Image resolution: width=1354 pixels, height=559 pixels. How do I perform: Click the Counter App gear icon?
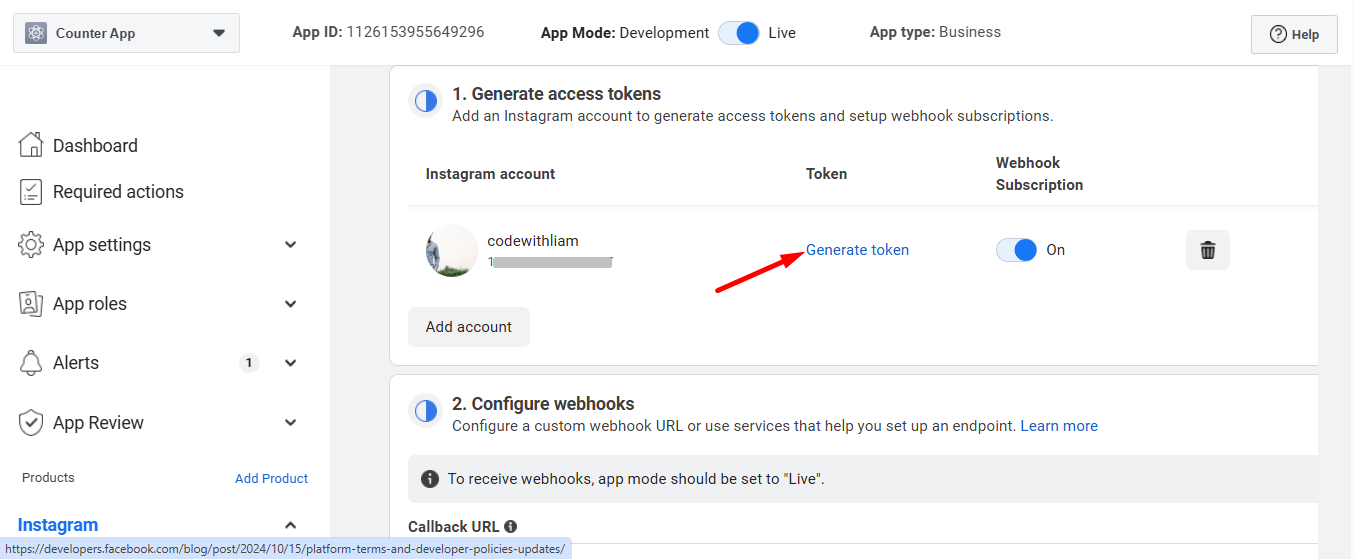(36, 33)
